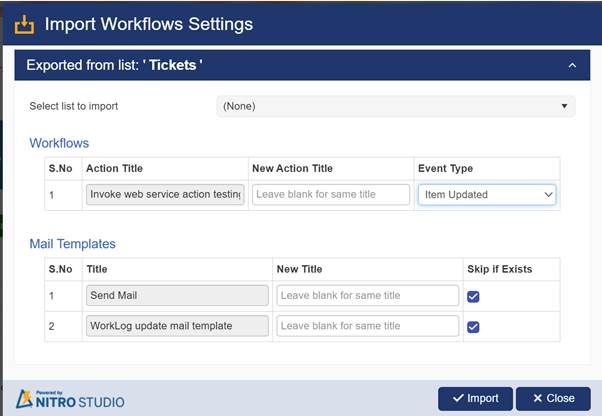
Task: Click the Close button
Action: pyautogui.click(x=553, y=398)
